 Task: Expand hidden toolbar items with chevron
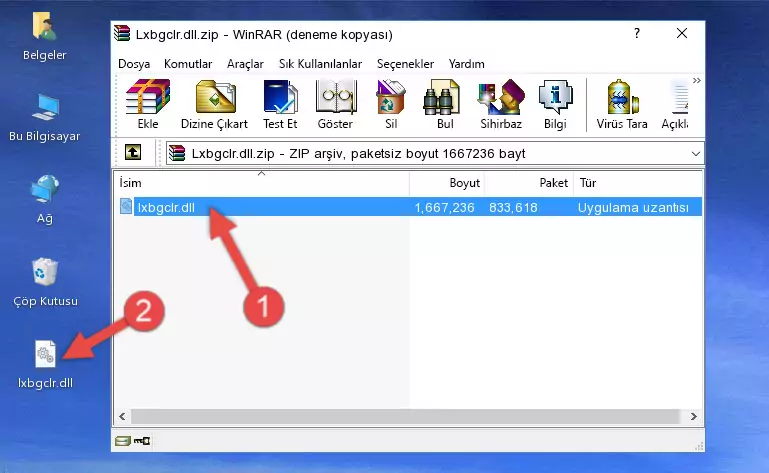click(697, 80)
